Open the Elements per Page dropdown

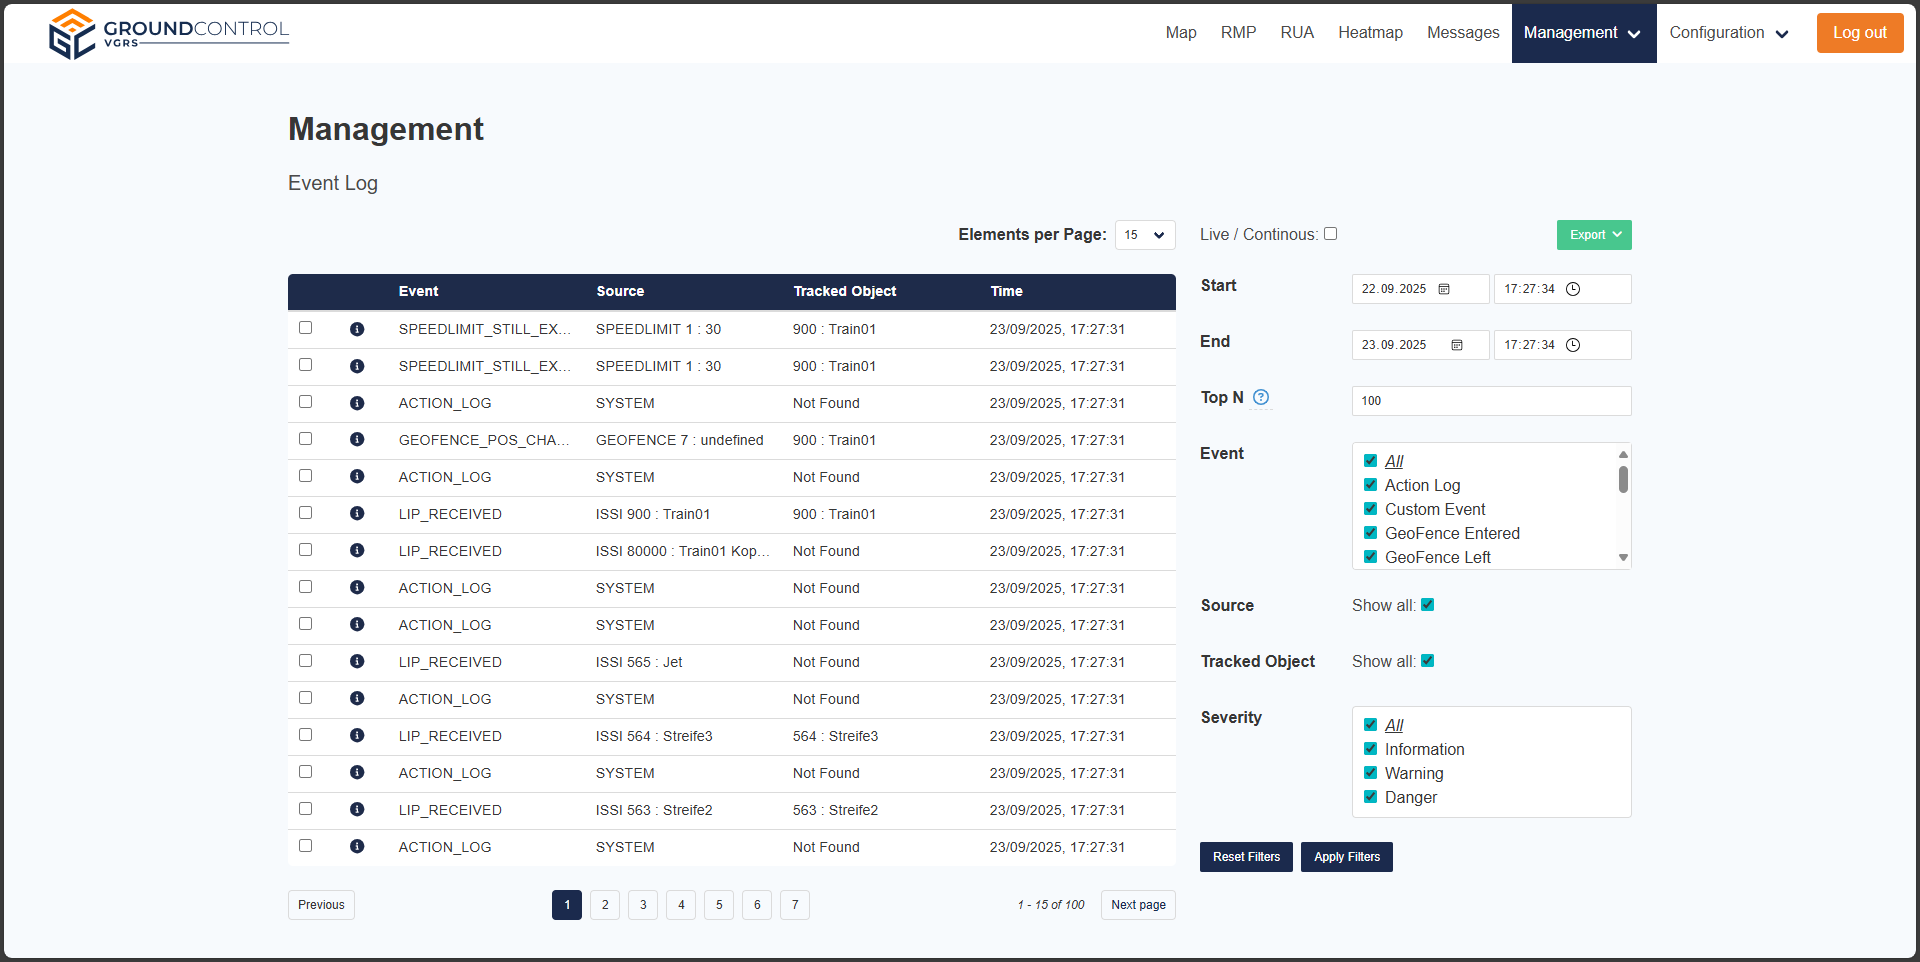pyautogui.click(x=1144, y=235)
